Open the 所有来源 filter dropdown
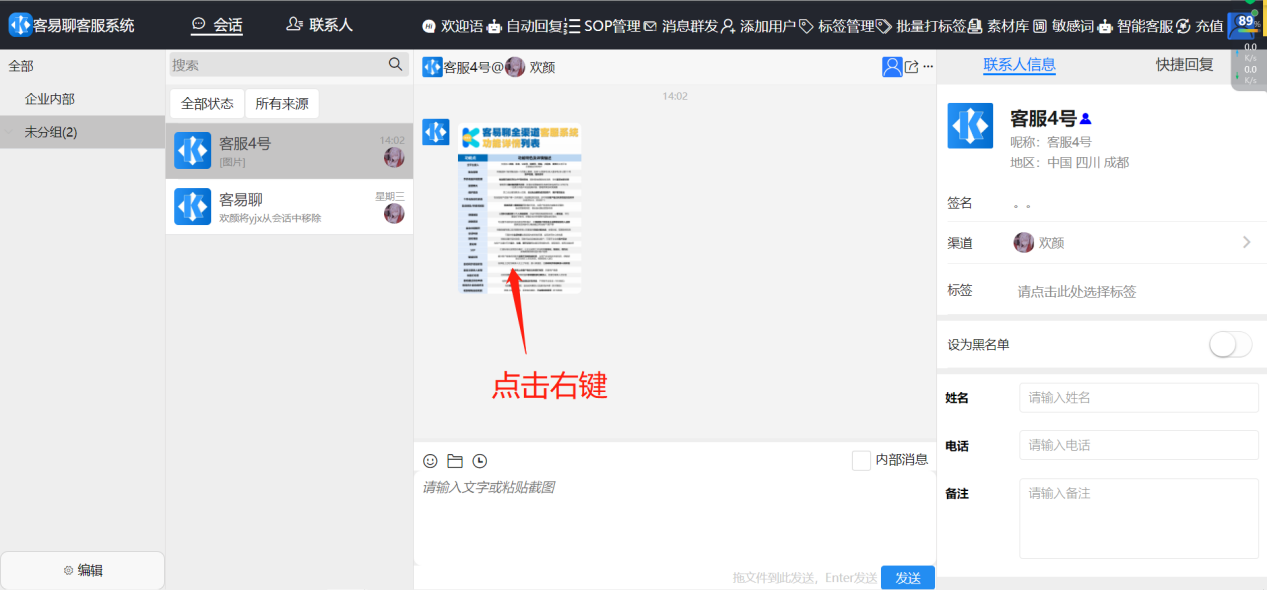 tap(282, 104)
